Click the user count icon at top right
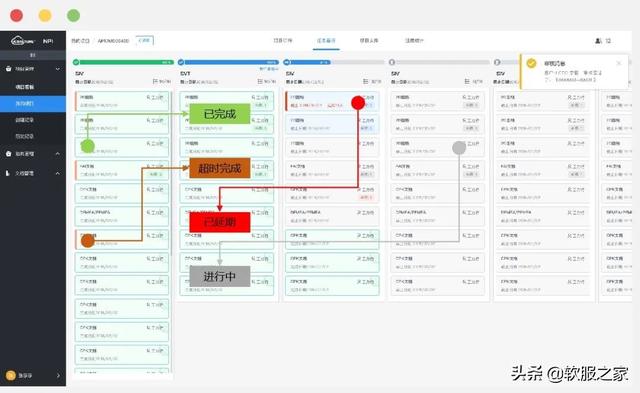This screenshot has height=393, width=640. (x=598, y=41)
